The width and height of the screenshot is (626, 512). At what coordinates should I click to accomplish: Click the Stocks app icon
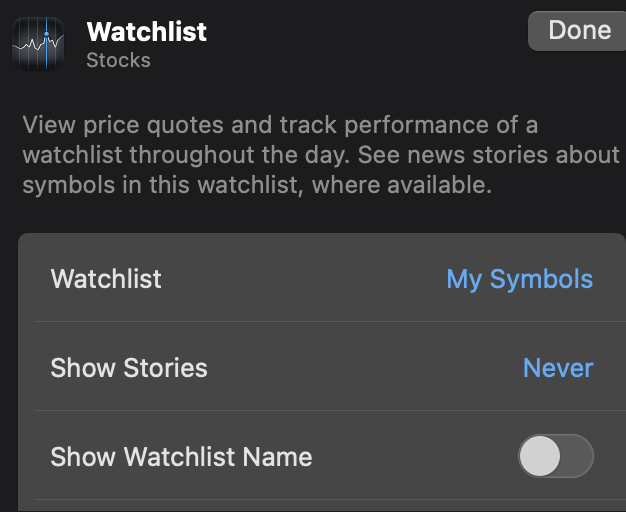click(38, 43)
